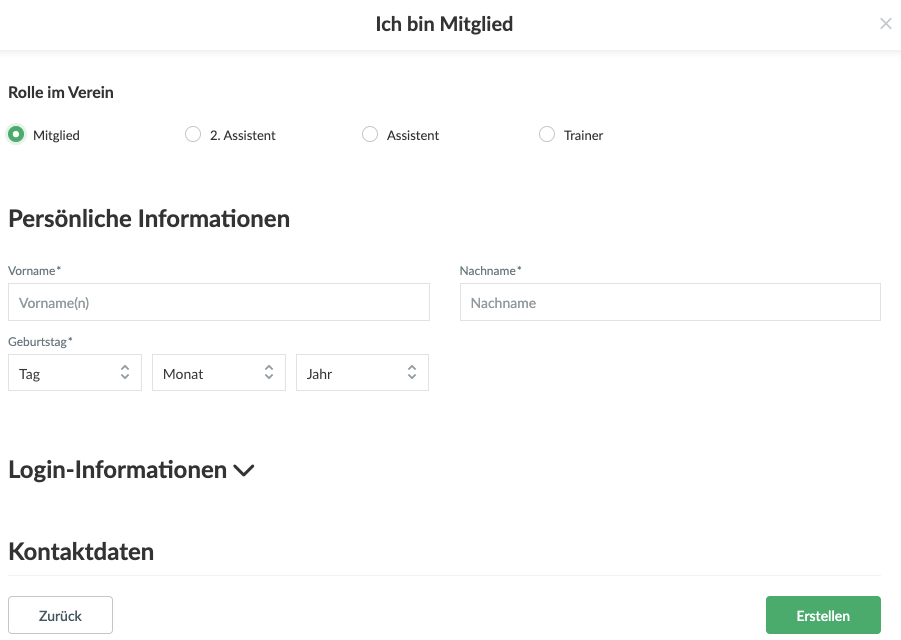This screenshot has height=640, width=901.
Task: Click the Ich bin Mitglied title
Action: [x=444, y=24]
